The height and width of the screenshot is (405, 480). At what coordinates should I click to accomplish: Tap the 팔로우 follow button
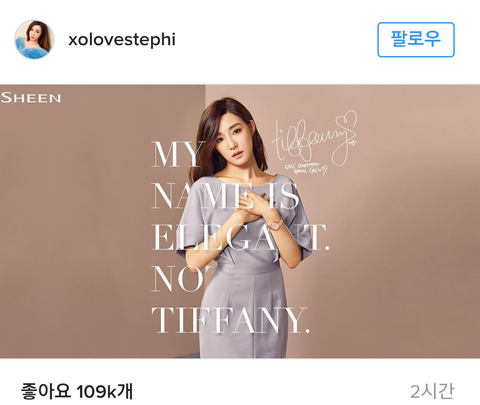(416, 40)
